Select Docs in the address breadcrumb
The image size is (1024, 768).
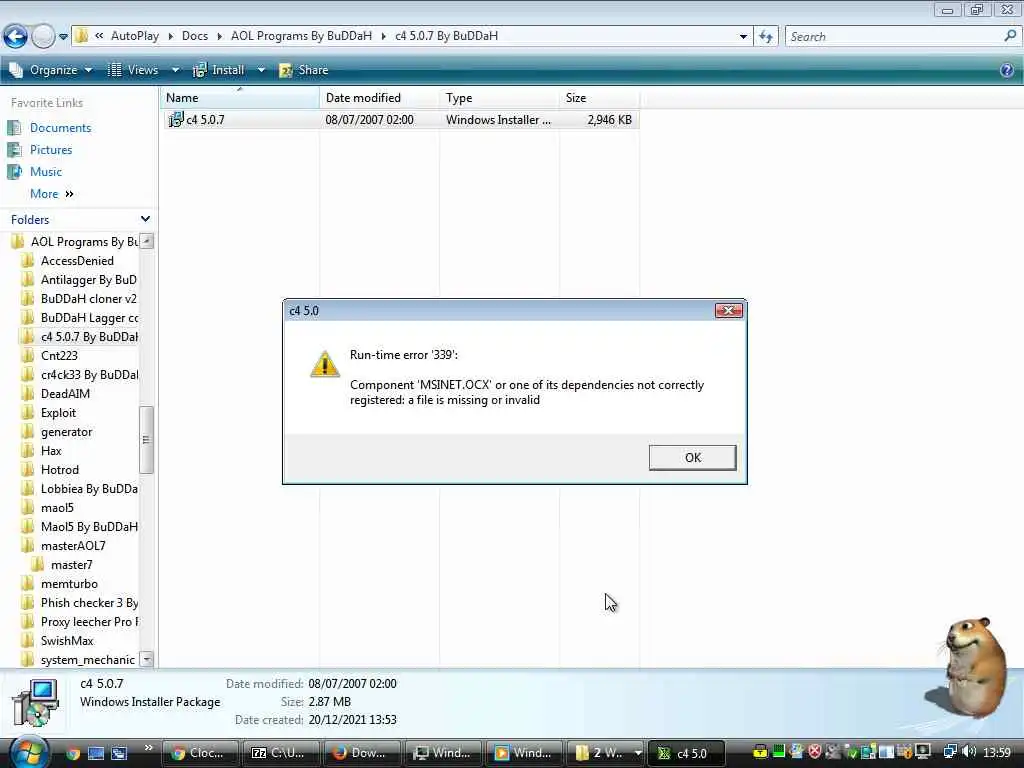coord(195,36)
